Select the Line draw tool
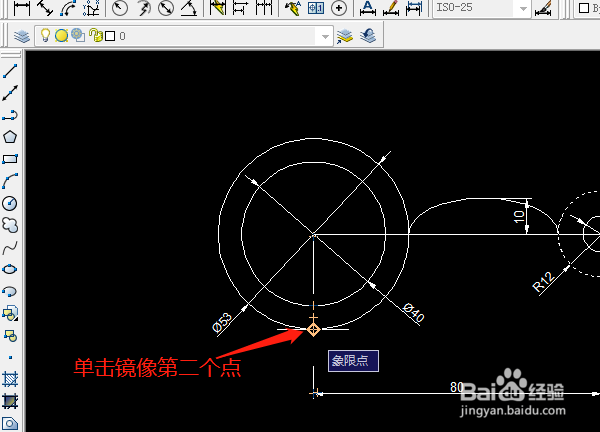This screenshot has height=432, width=600. click(x=10, y=71)
